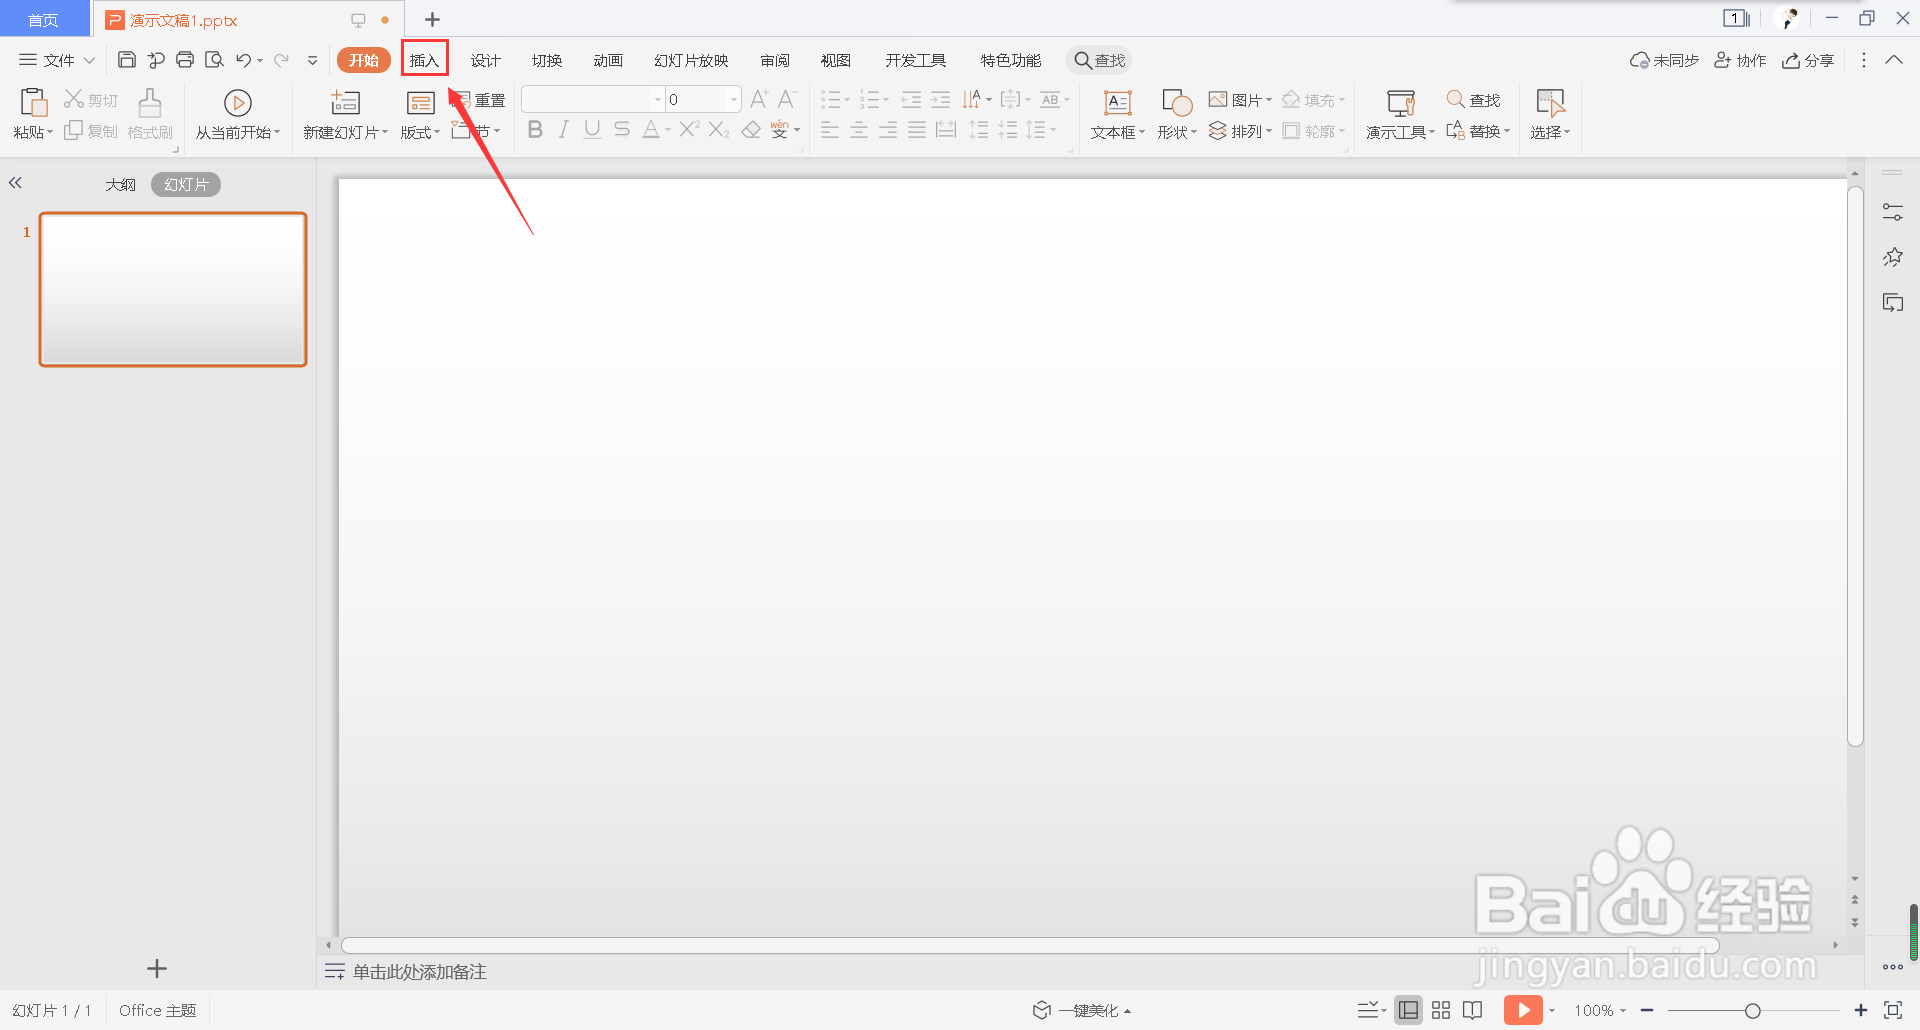Toggle Italic formatting
Viewport: 1920px width, 1030px height.
pos(564,129)
